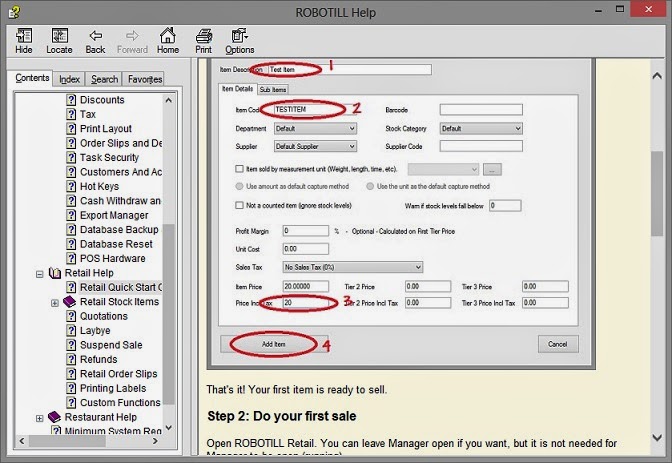
Task: Print the current help topic
Action: pos(204,41)
